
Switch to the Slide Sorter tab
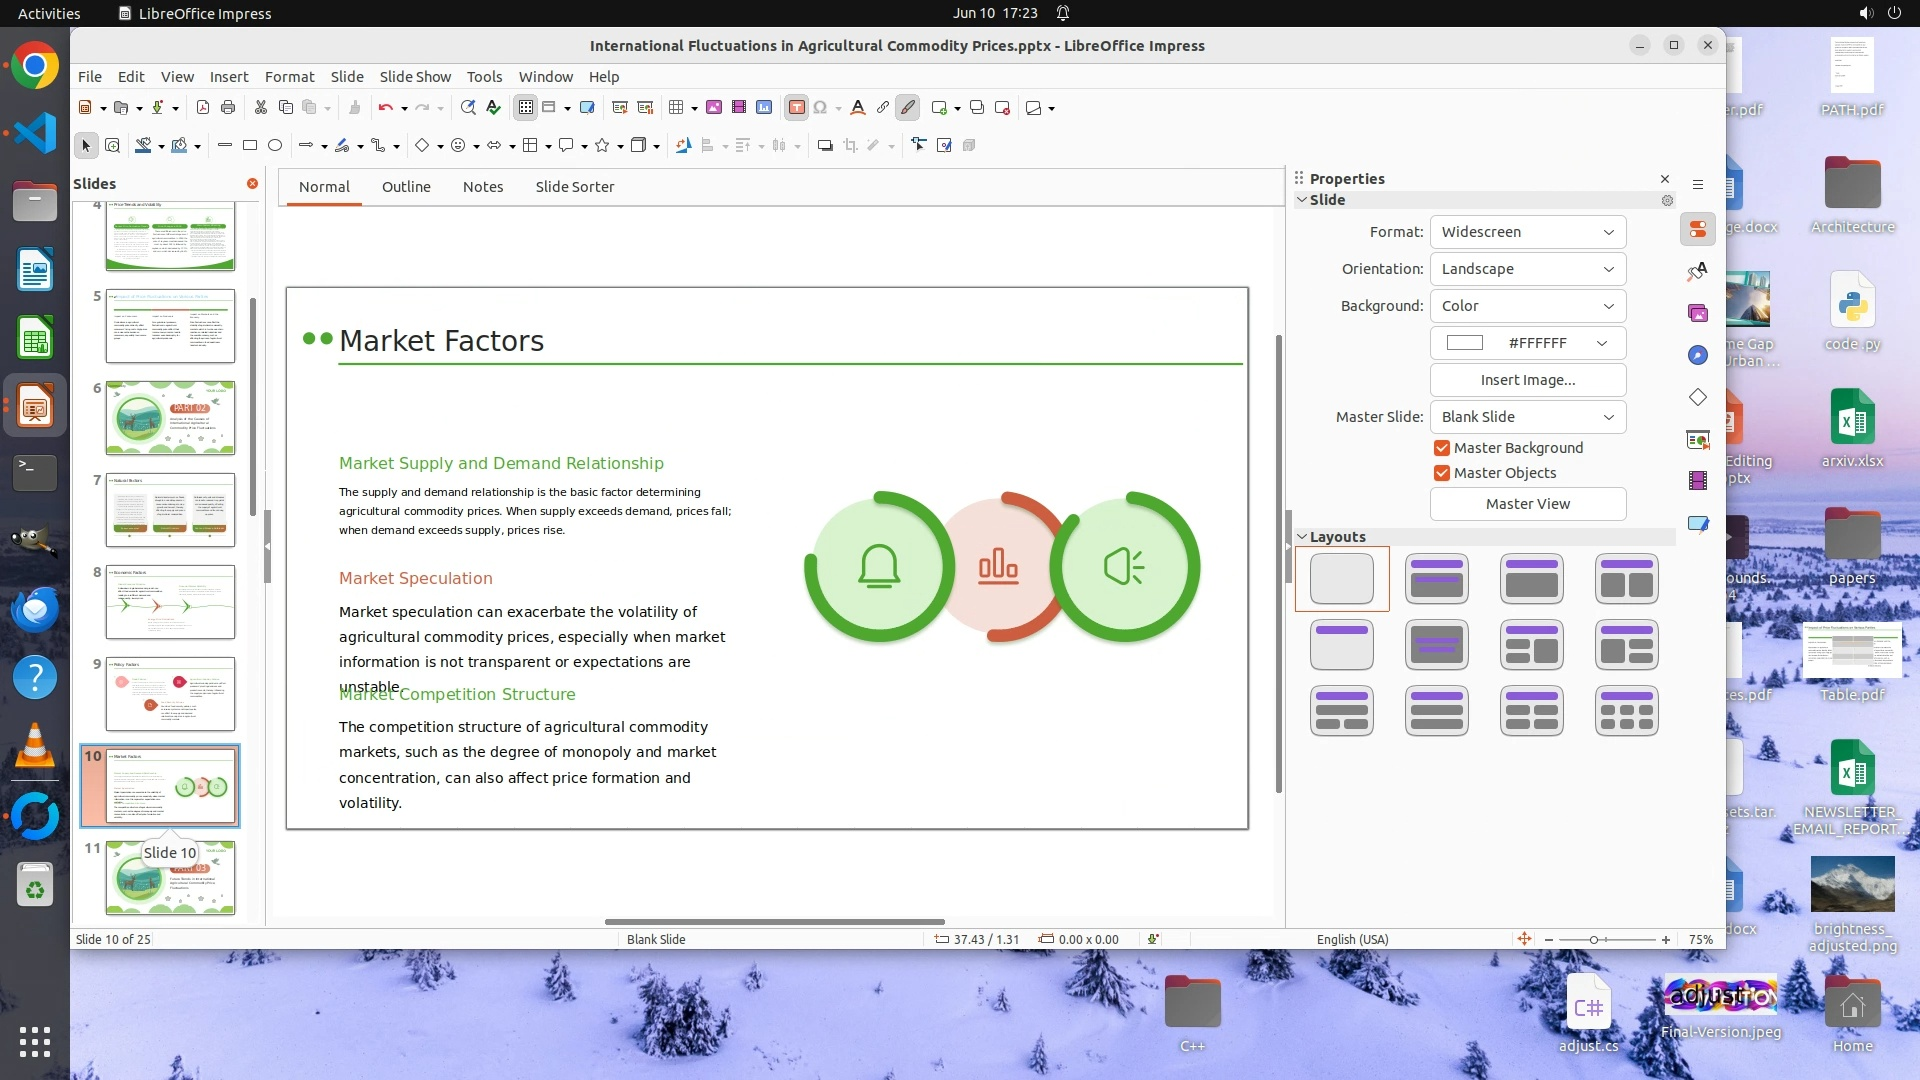tap(574, 187)
